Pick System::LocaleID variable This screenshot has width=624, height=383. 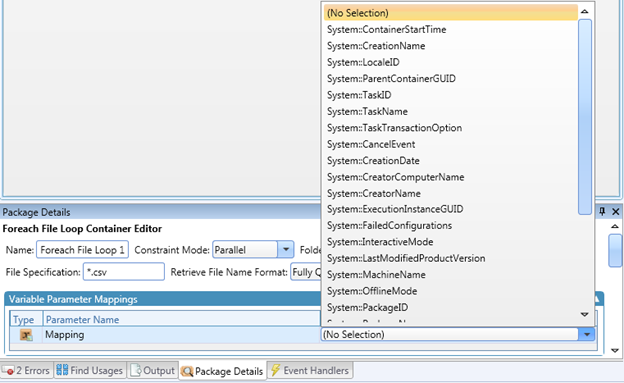450,62
